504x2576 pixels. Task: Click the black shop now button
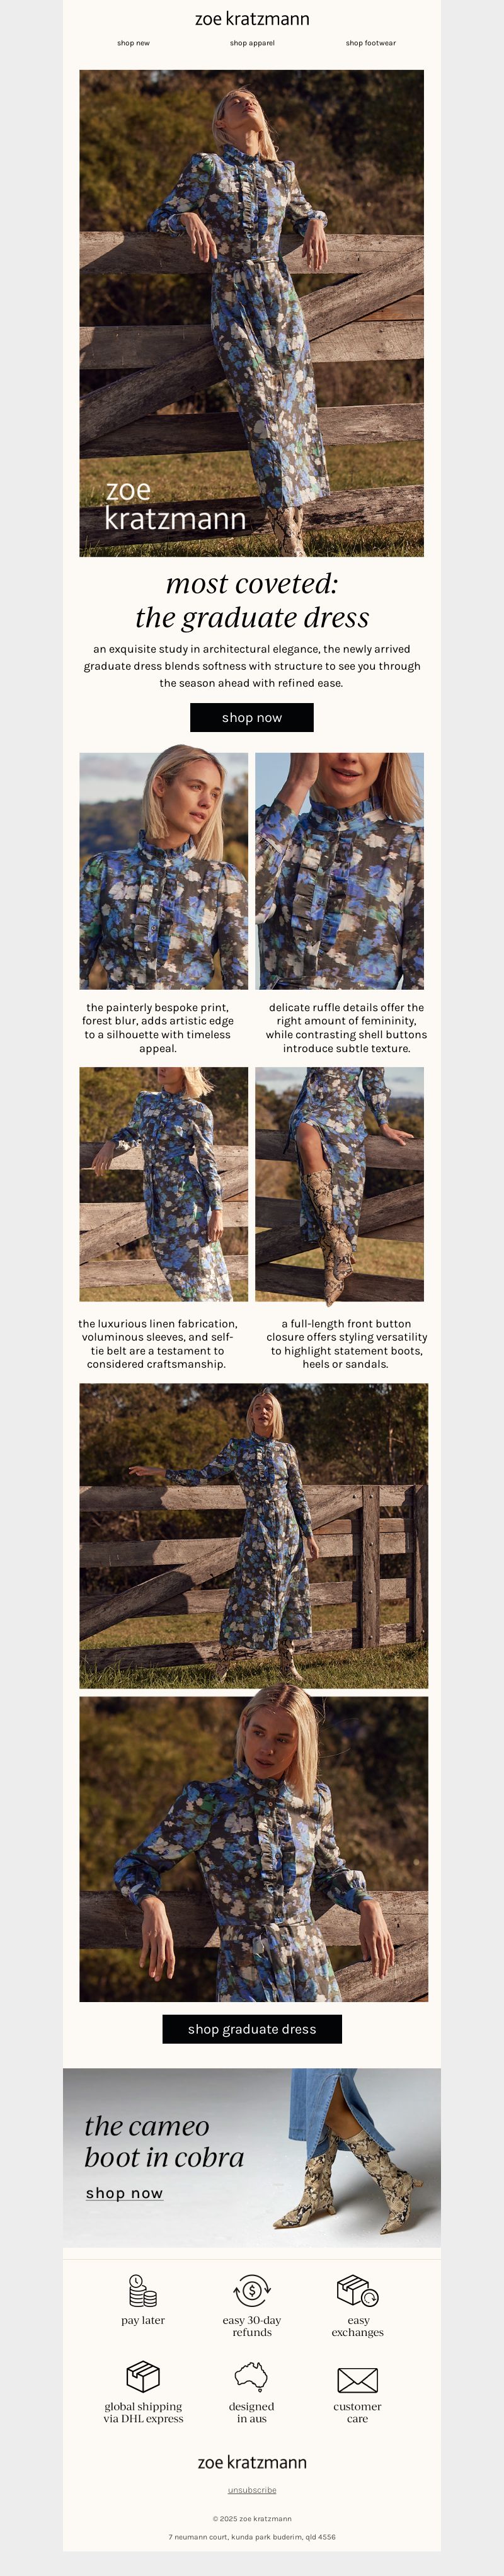[252, 717]
